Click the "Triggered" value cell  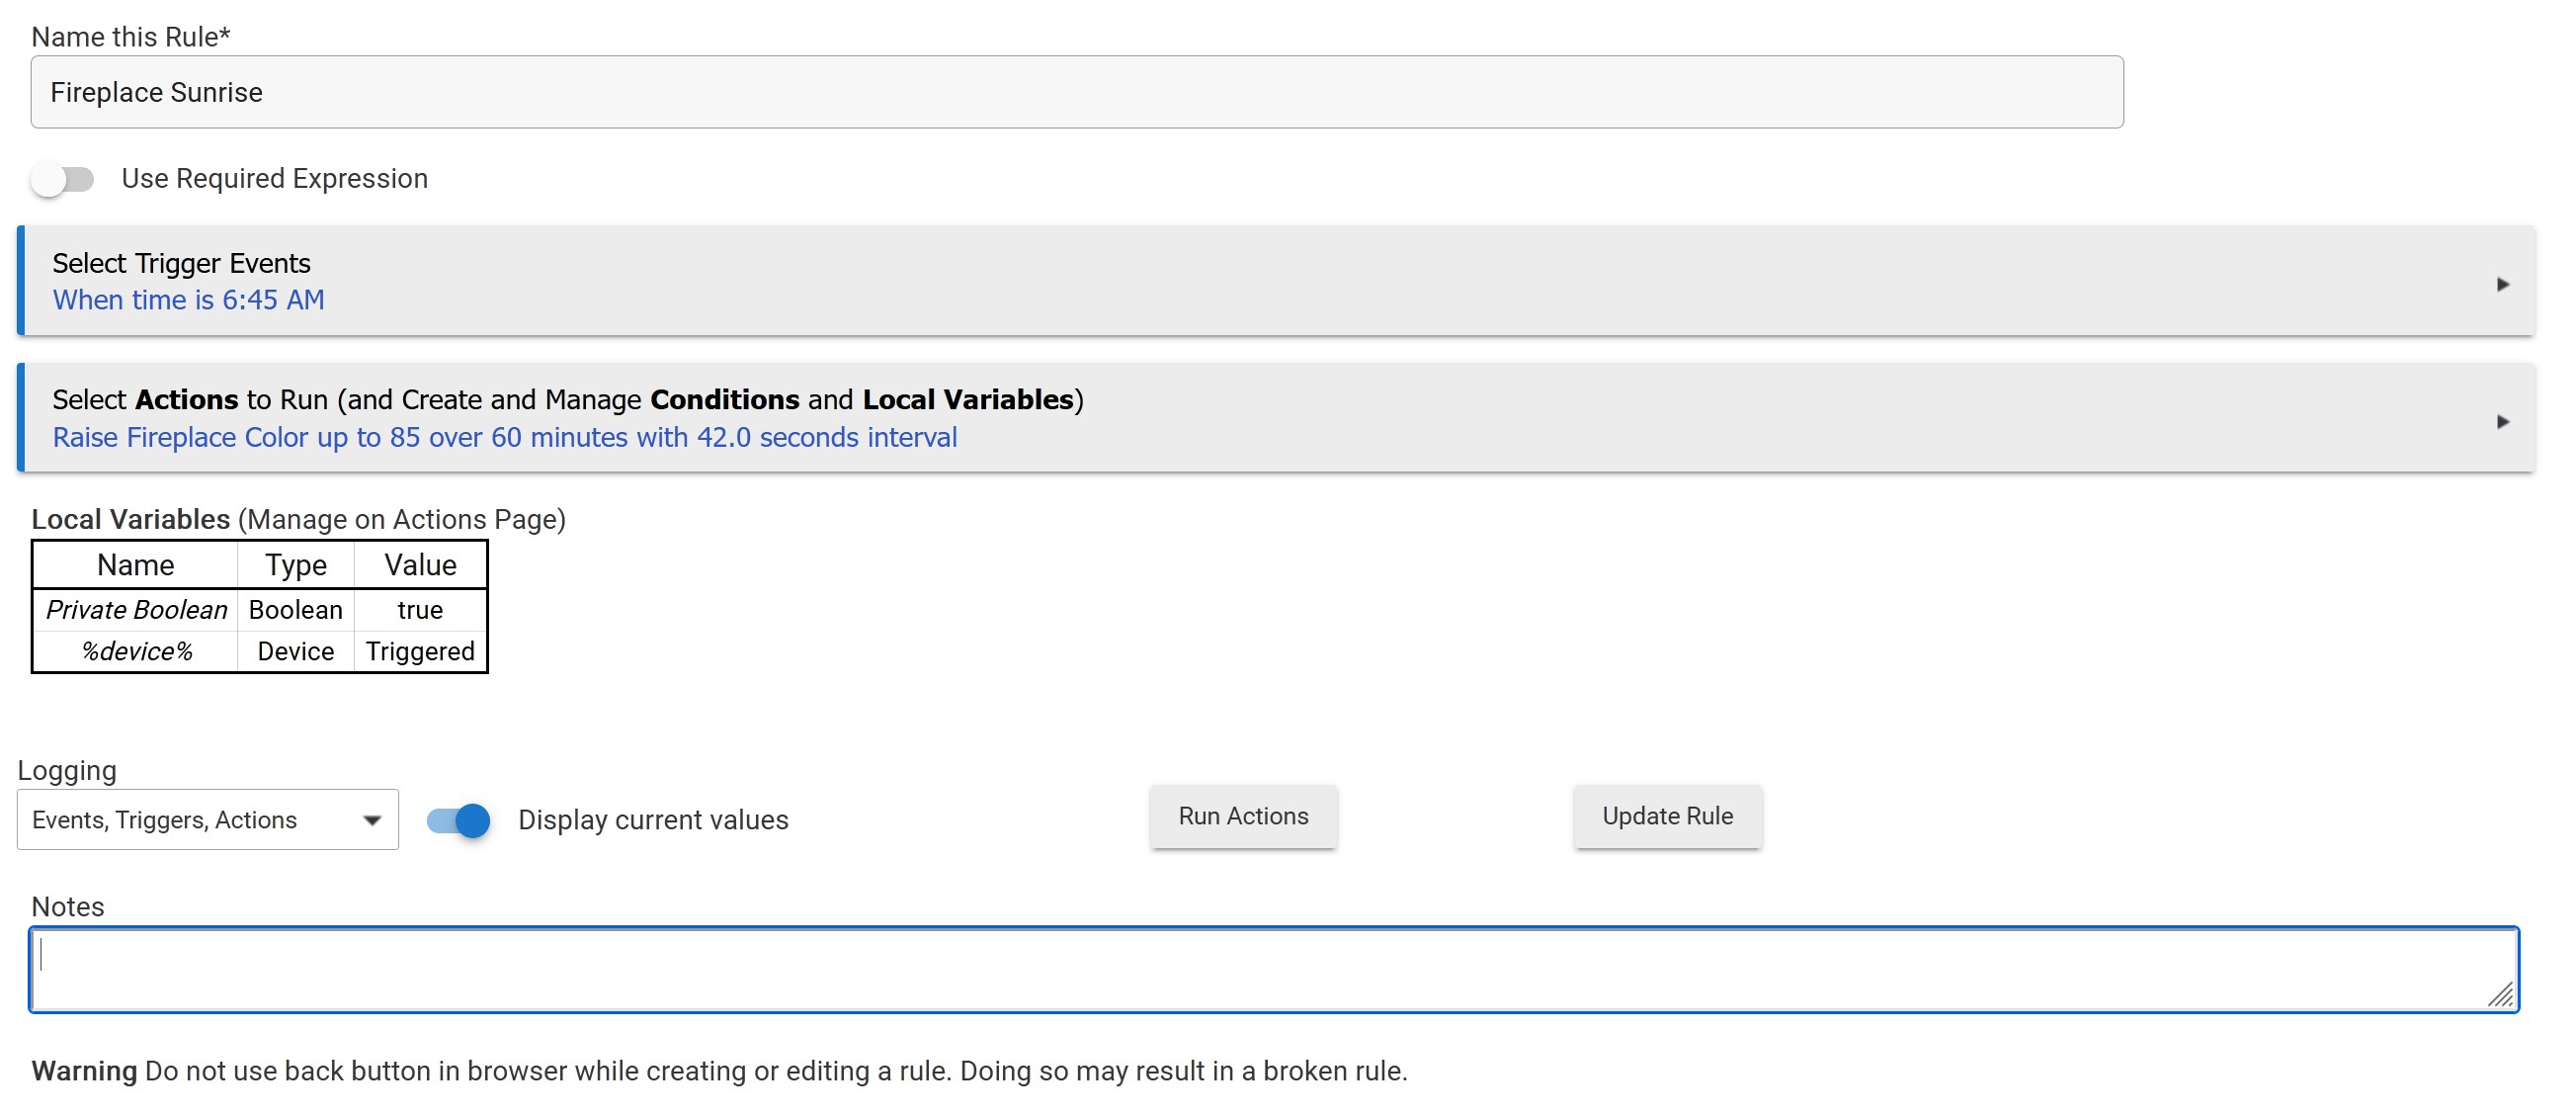[420, 652]
